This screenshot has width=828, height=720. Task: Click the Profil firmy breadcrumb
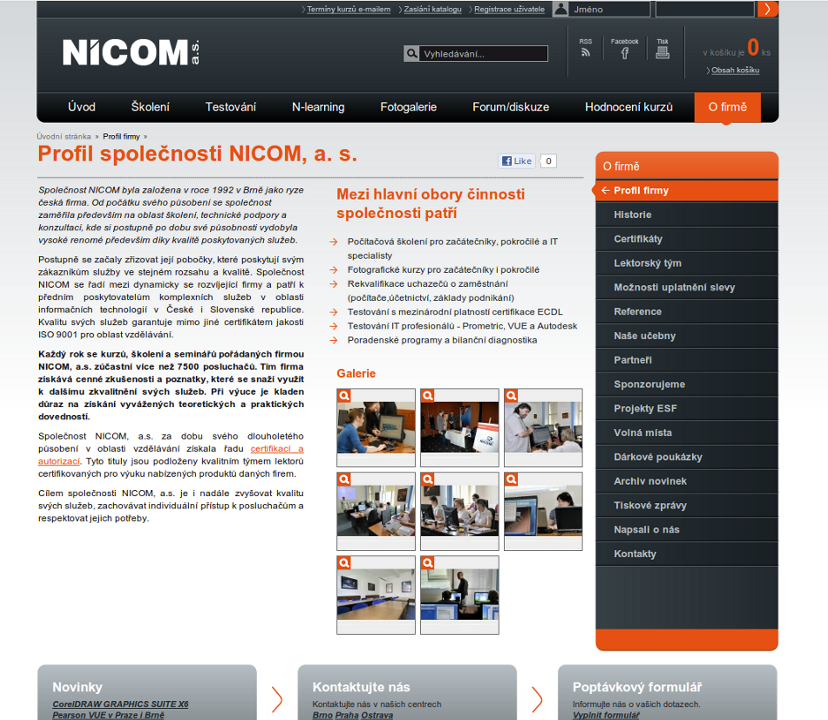tap(121, 136)
